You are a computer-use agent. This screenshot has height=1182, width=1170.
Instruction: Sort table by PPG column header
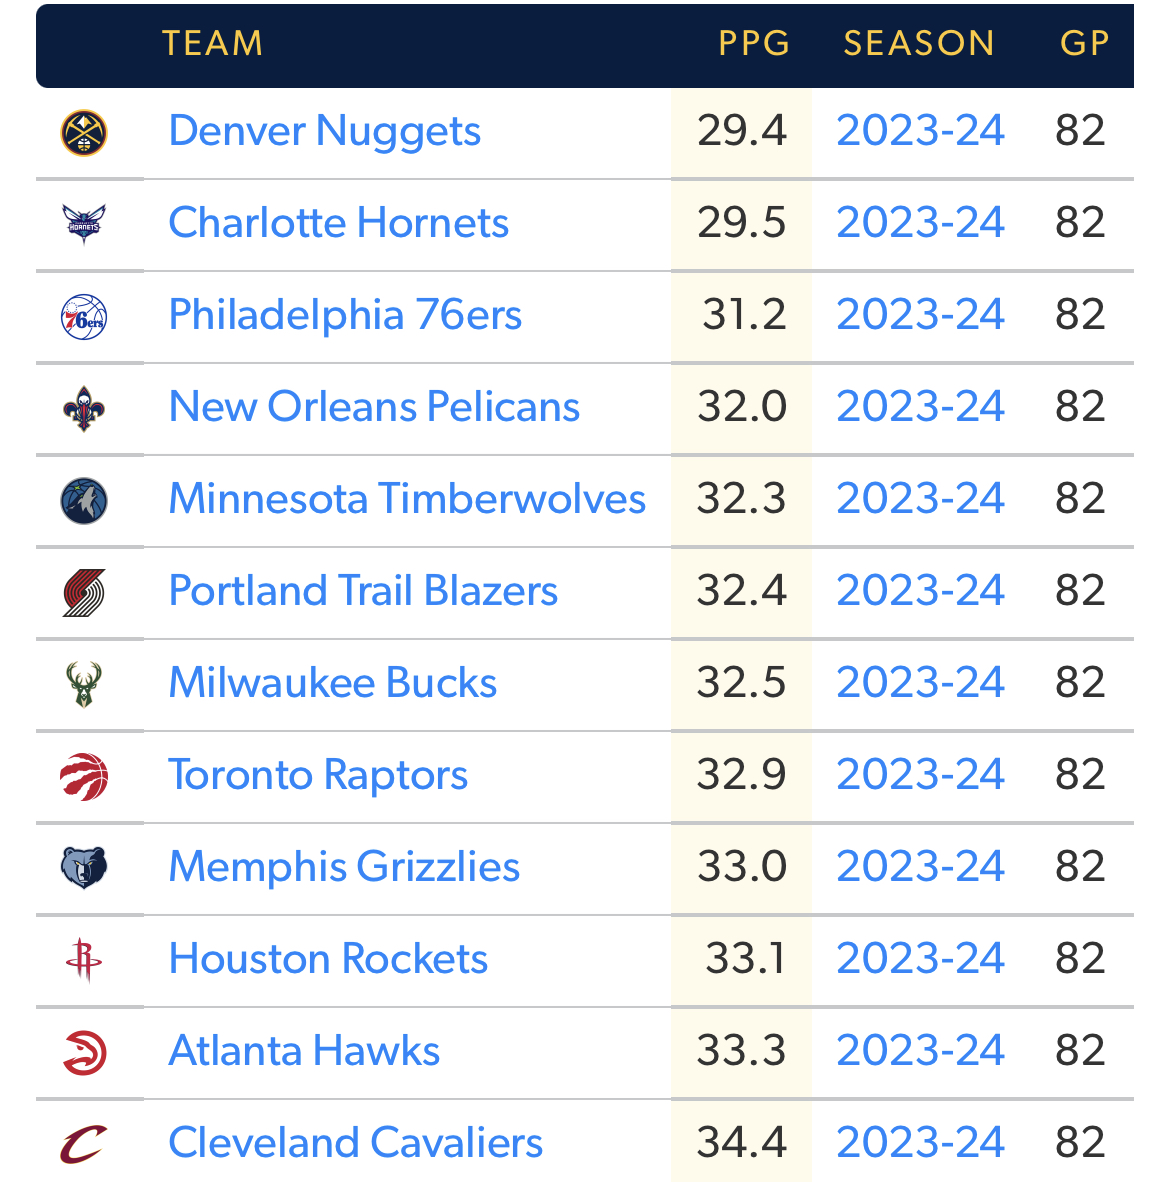[x=754, y=44]
